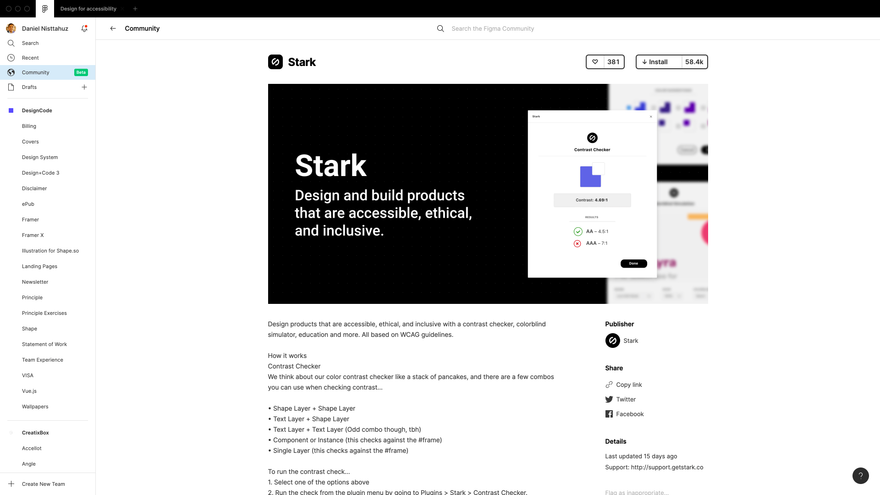This screenshot has width=880, height=495.
Task: Focus the Search the Figma Community field
Action: pos(492,29)
